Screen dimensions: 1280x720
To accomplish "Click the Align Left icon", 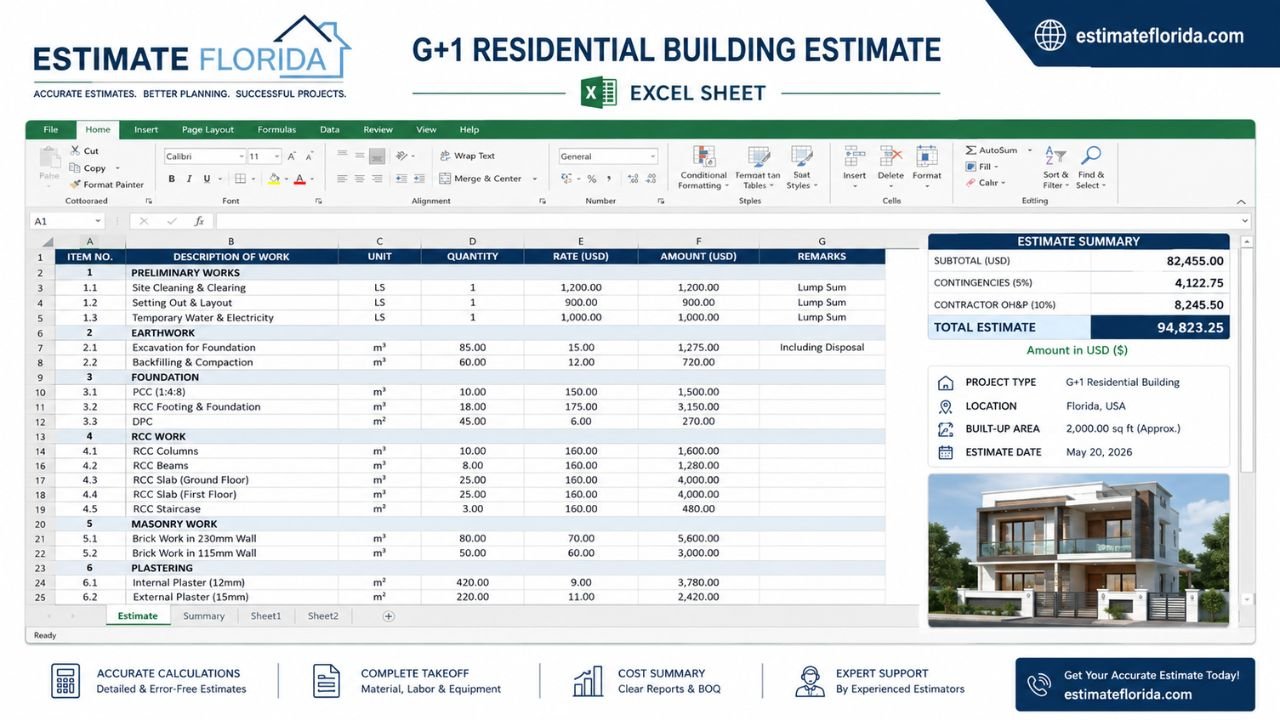I will click(x=342, y=179).
